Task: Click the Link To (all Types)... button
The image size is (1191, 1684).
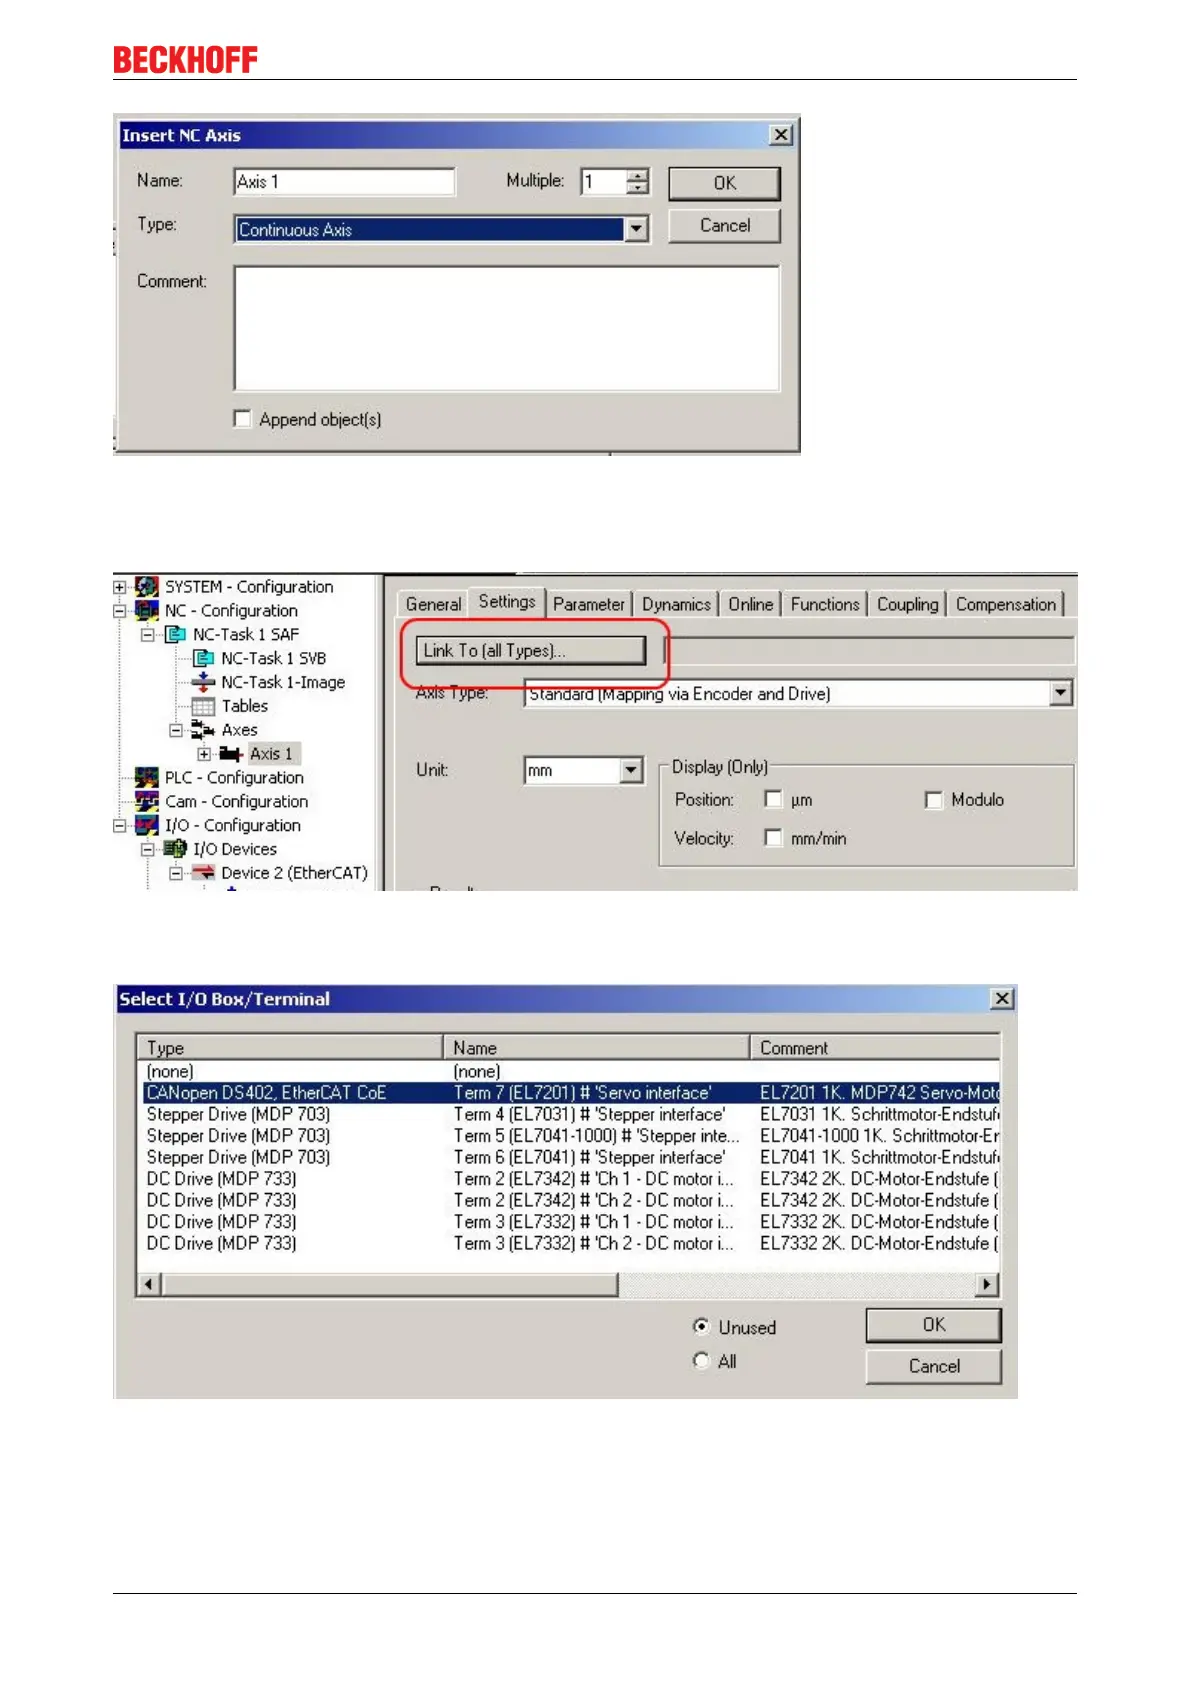Action: pyautogui.click(x=531, y=651)
